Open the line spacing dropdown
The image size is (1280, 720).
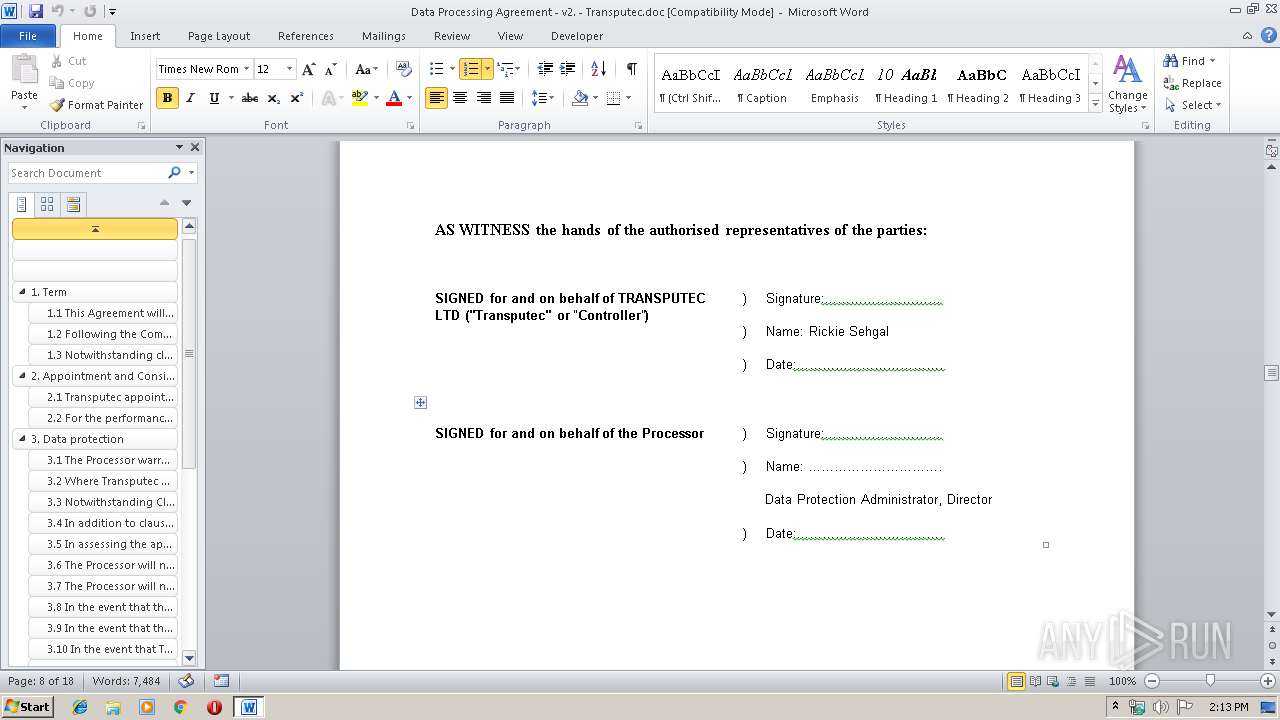pos(543,98)
